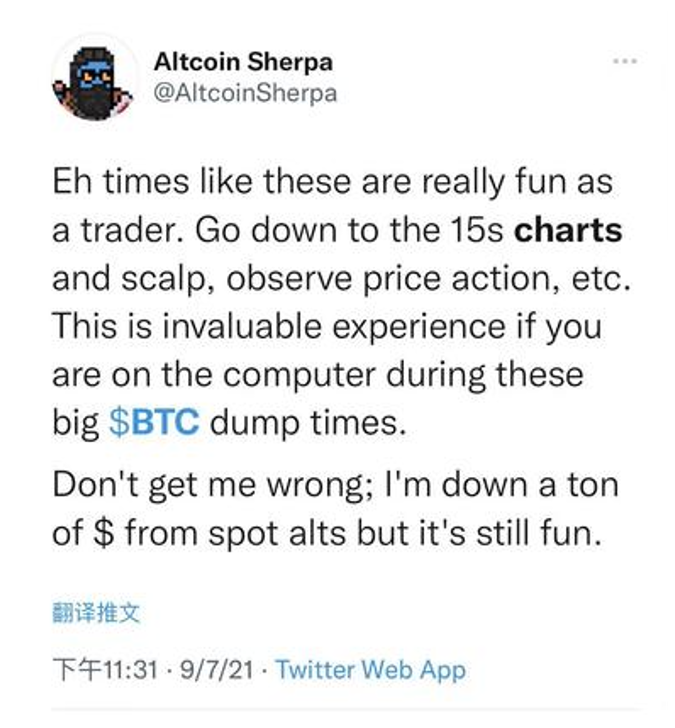The width and height of the screenshot is (675, 728).
Task: Click the 9/7/21 tweet date
Action: (217, 670)
